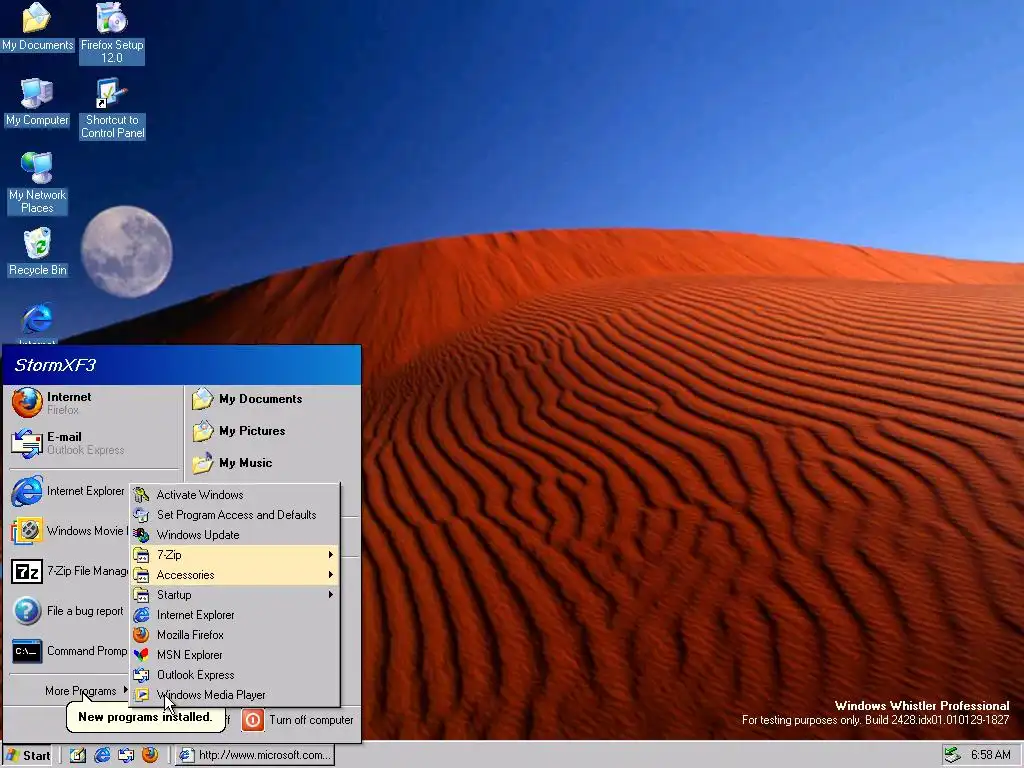This screenshot has width=1024, height=768.
Task: Launch Firefox from quick launch bar
Action: point(150,755)
